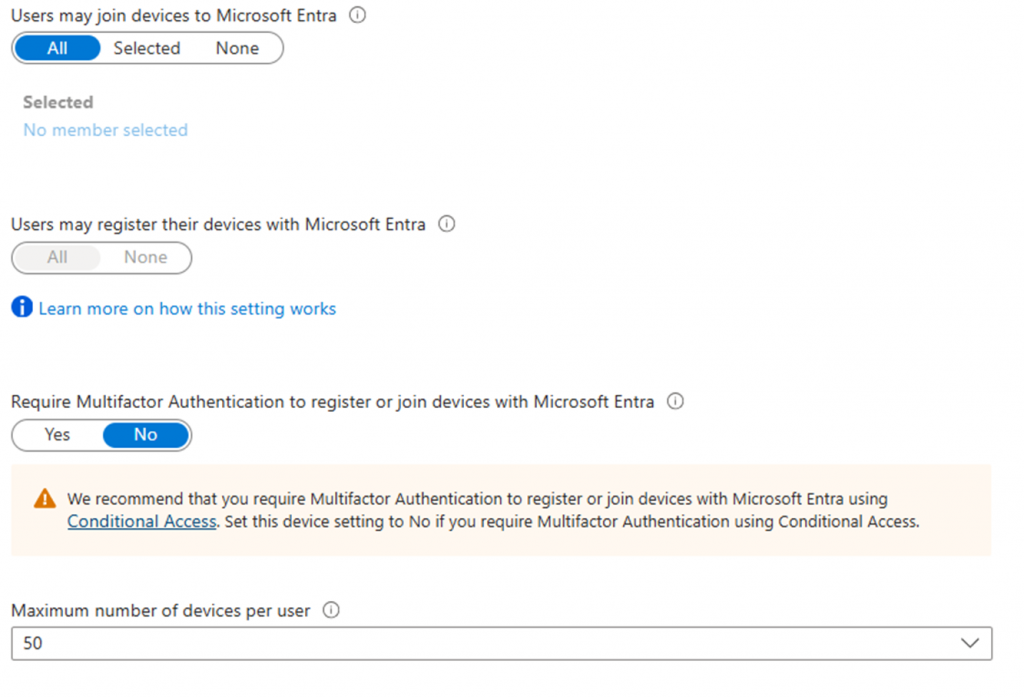Open the "No member selected" link

[105, 130]
